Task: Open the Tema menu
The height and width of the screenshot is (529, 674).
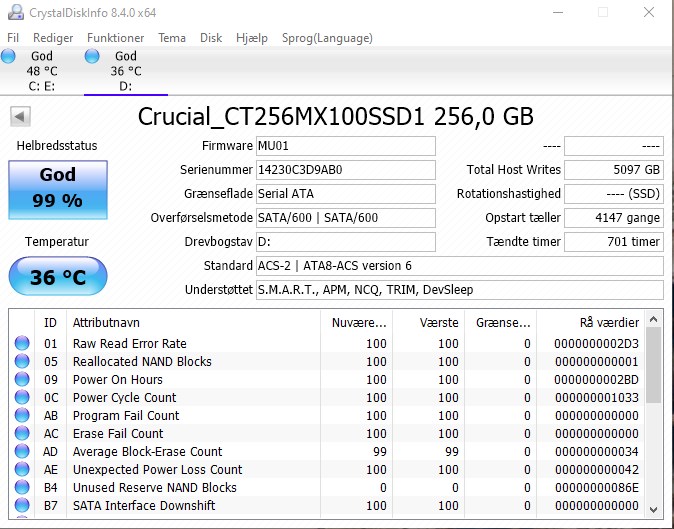Action: [x=172, y=38]
